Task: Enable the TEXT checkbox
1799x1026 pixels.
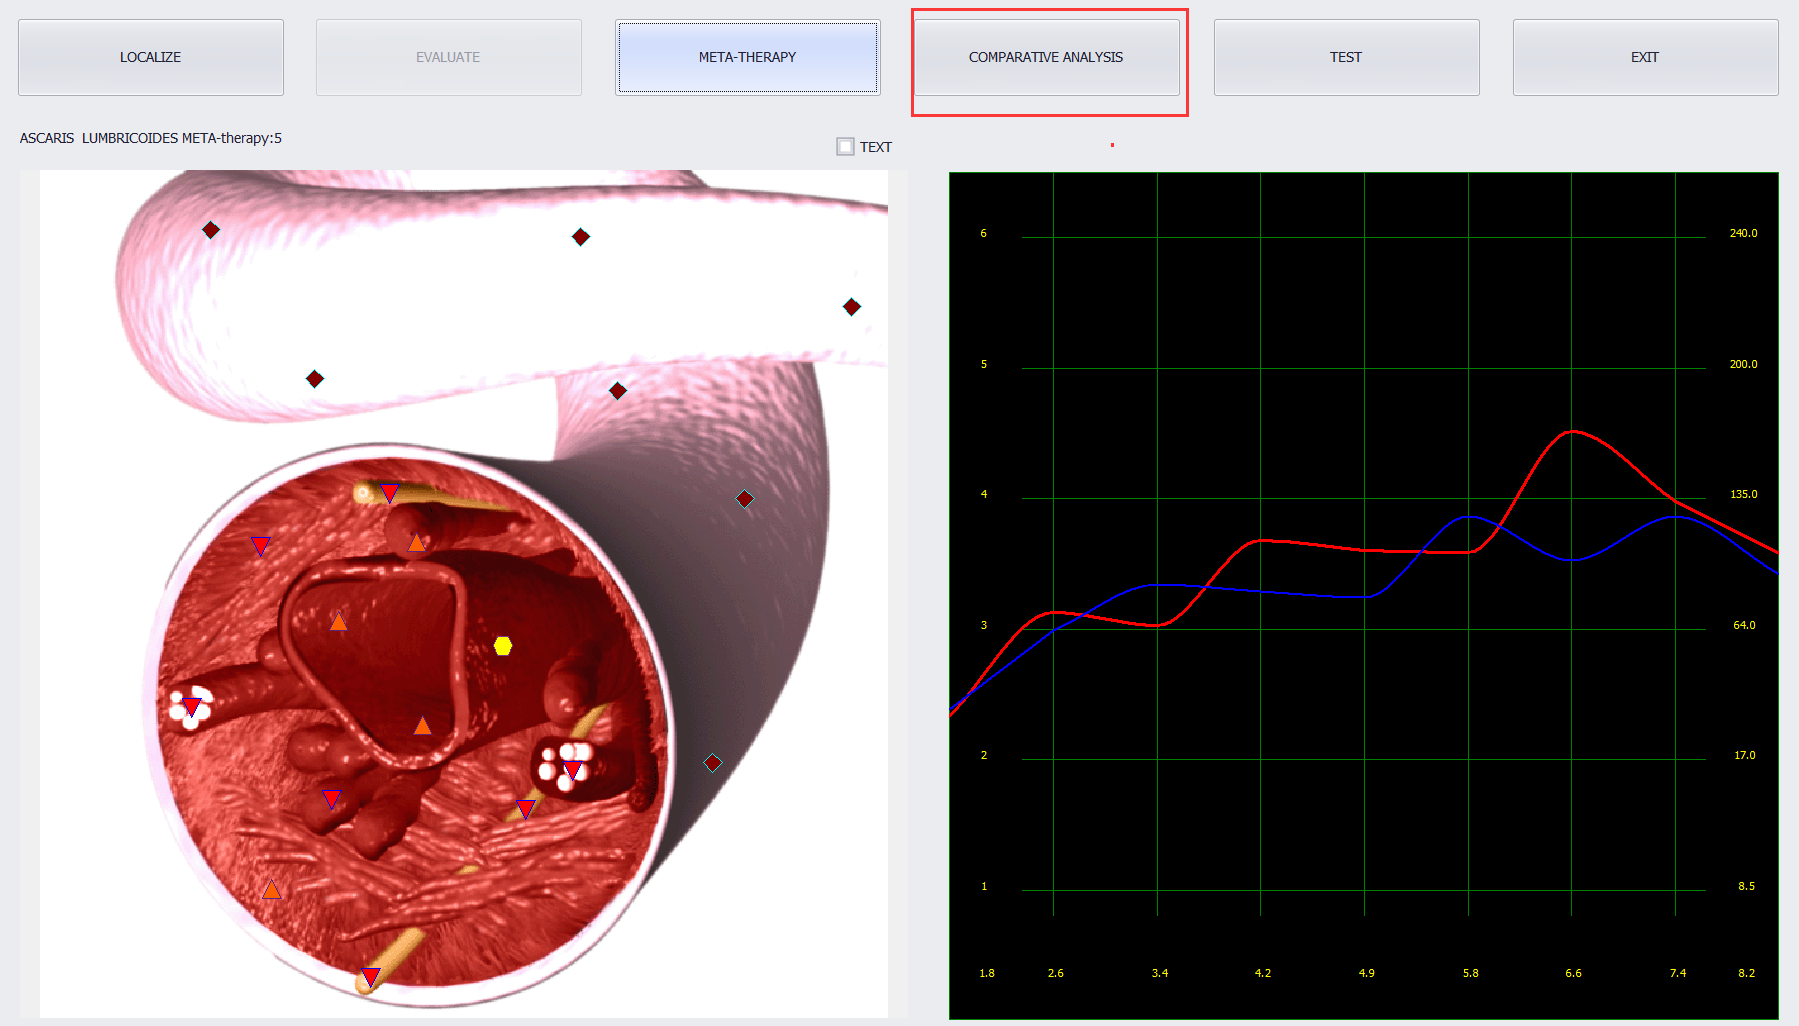Action: 846,147
